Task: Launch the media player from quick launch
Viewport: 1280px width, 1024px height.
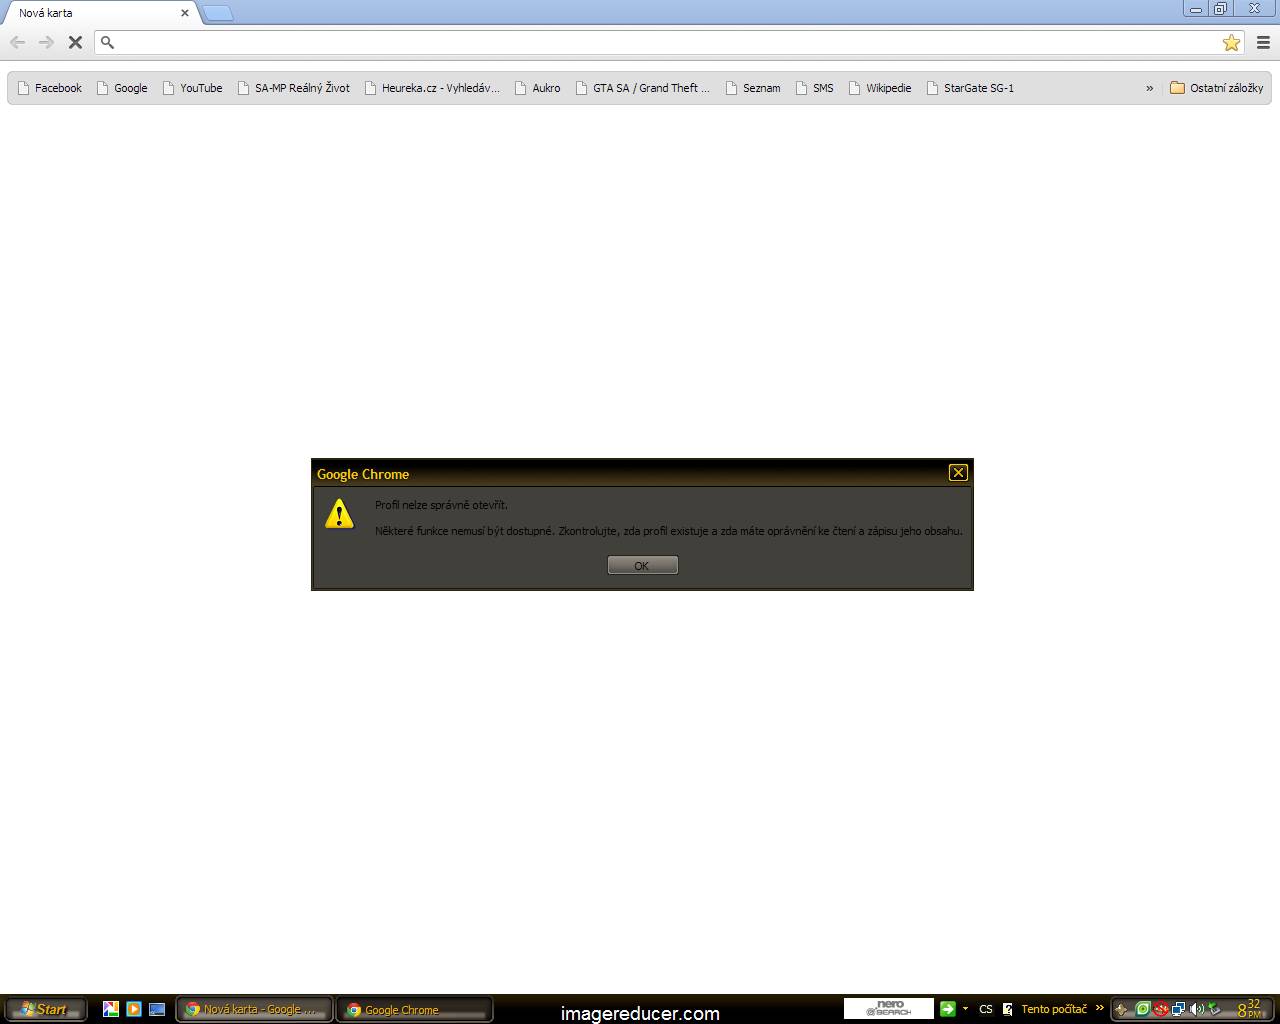Action: 134,1009
